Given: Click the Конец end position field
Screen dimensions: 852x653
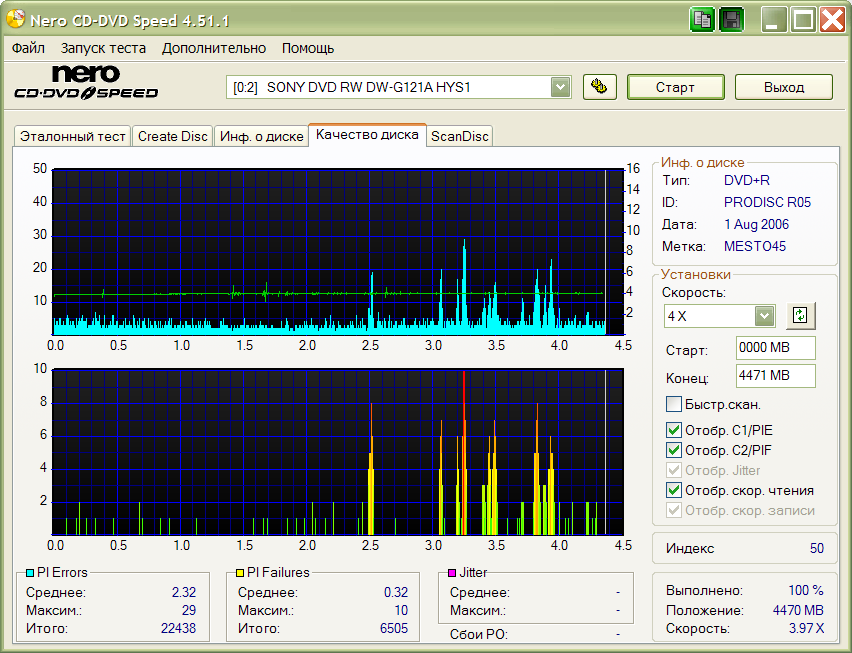Looking at the screenshot, I should coord(775,376).
